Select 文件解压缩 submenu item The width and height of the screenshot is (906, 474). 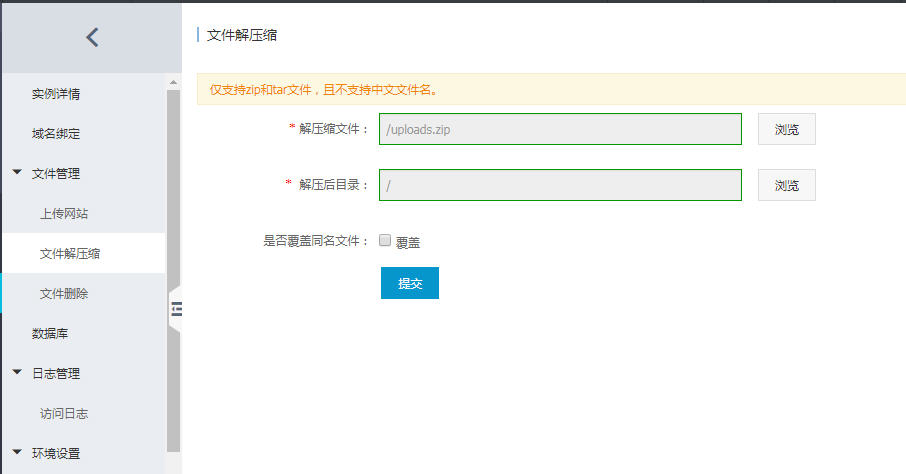(x=70, y=253)
